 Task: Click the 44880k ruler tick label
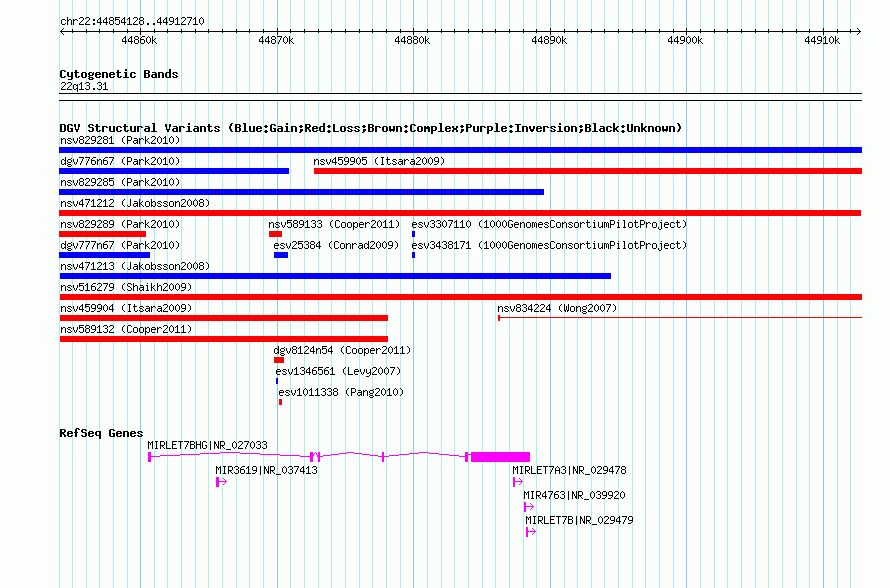(x=412, y=40)
